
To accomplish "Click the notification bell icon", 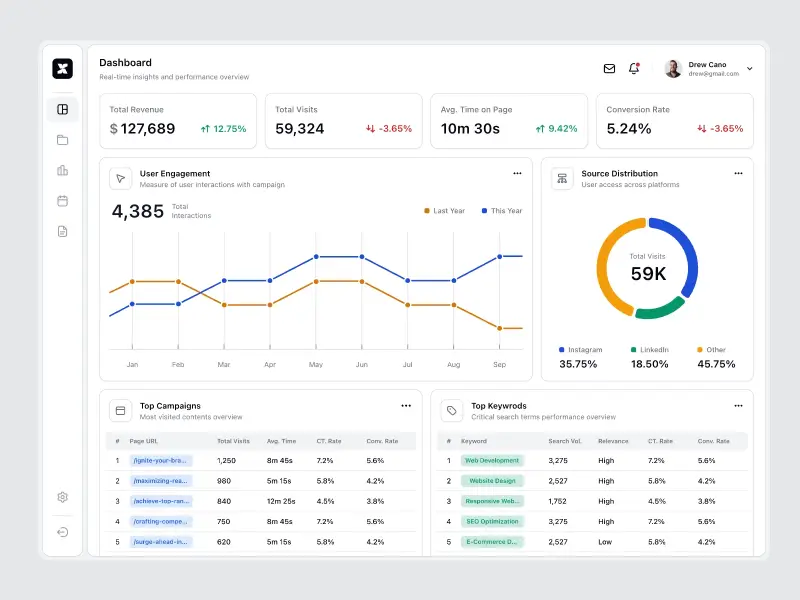I will (634, 69).
